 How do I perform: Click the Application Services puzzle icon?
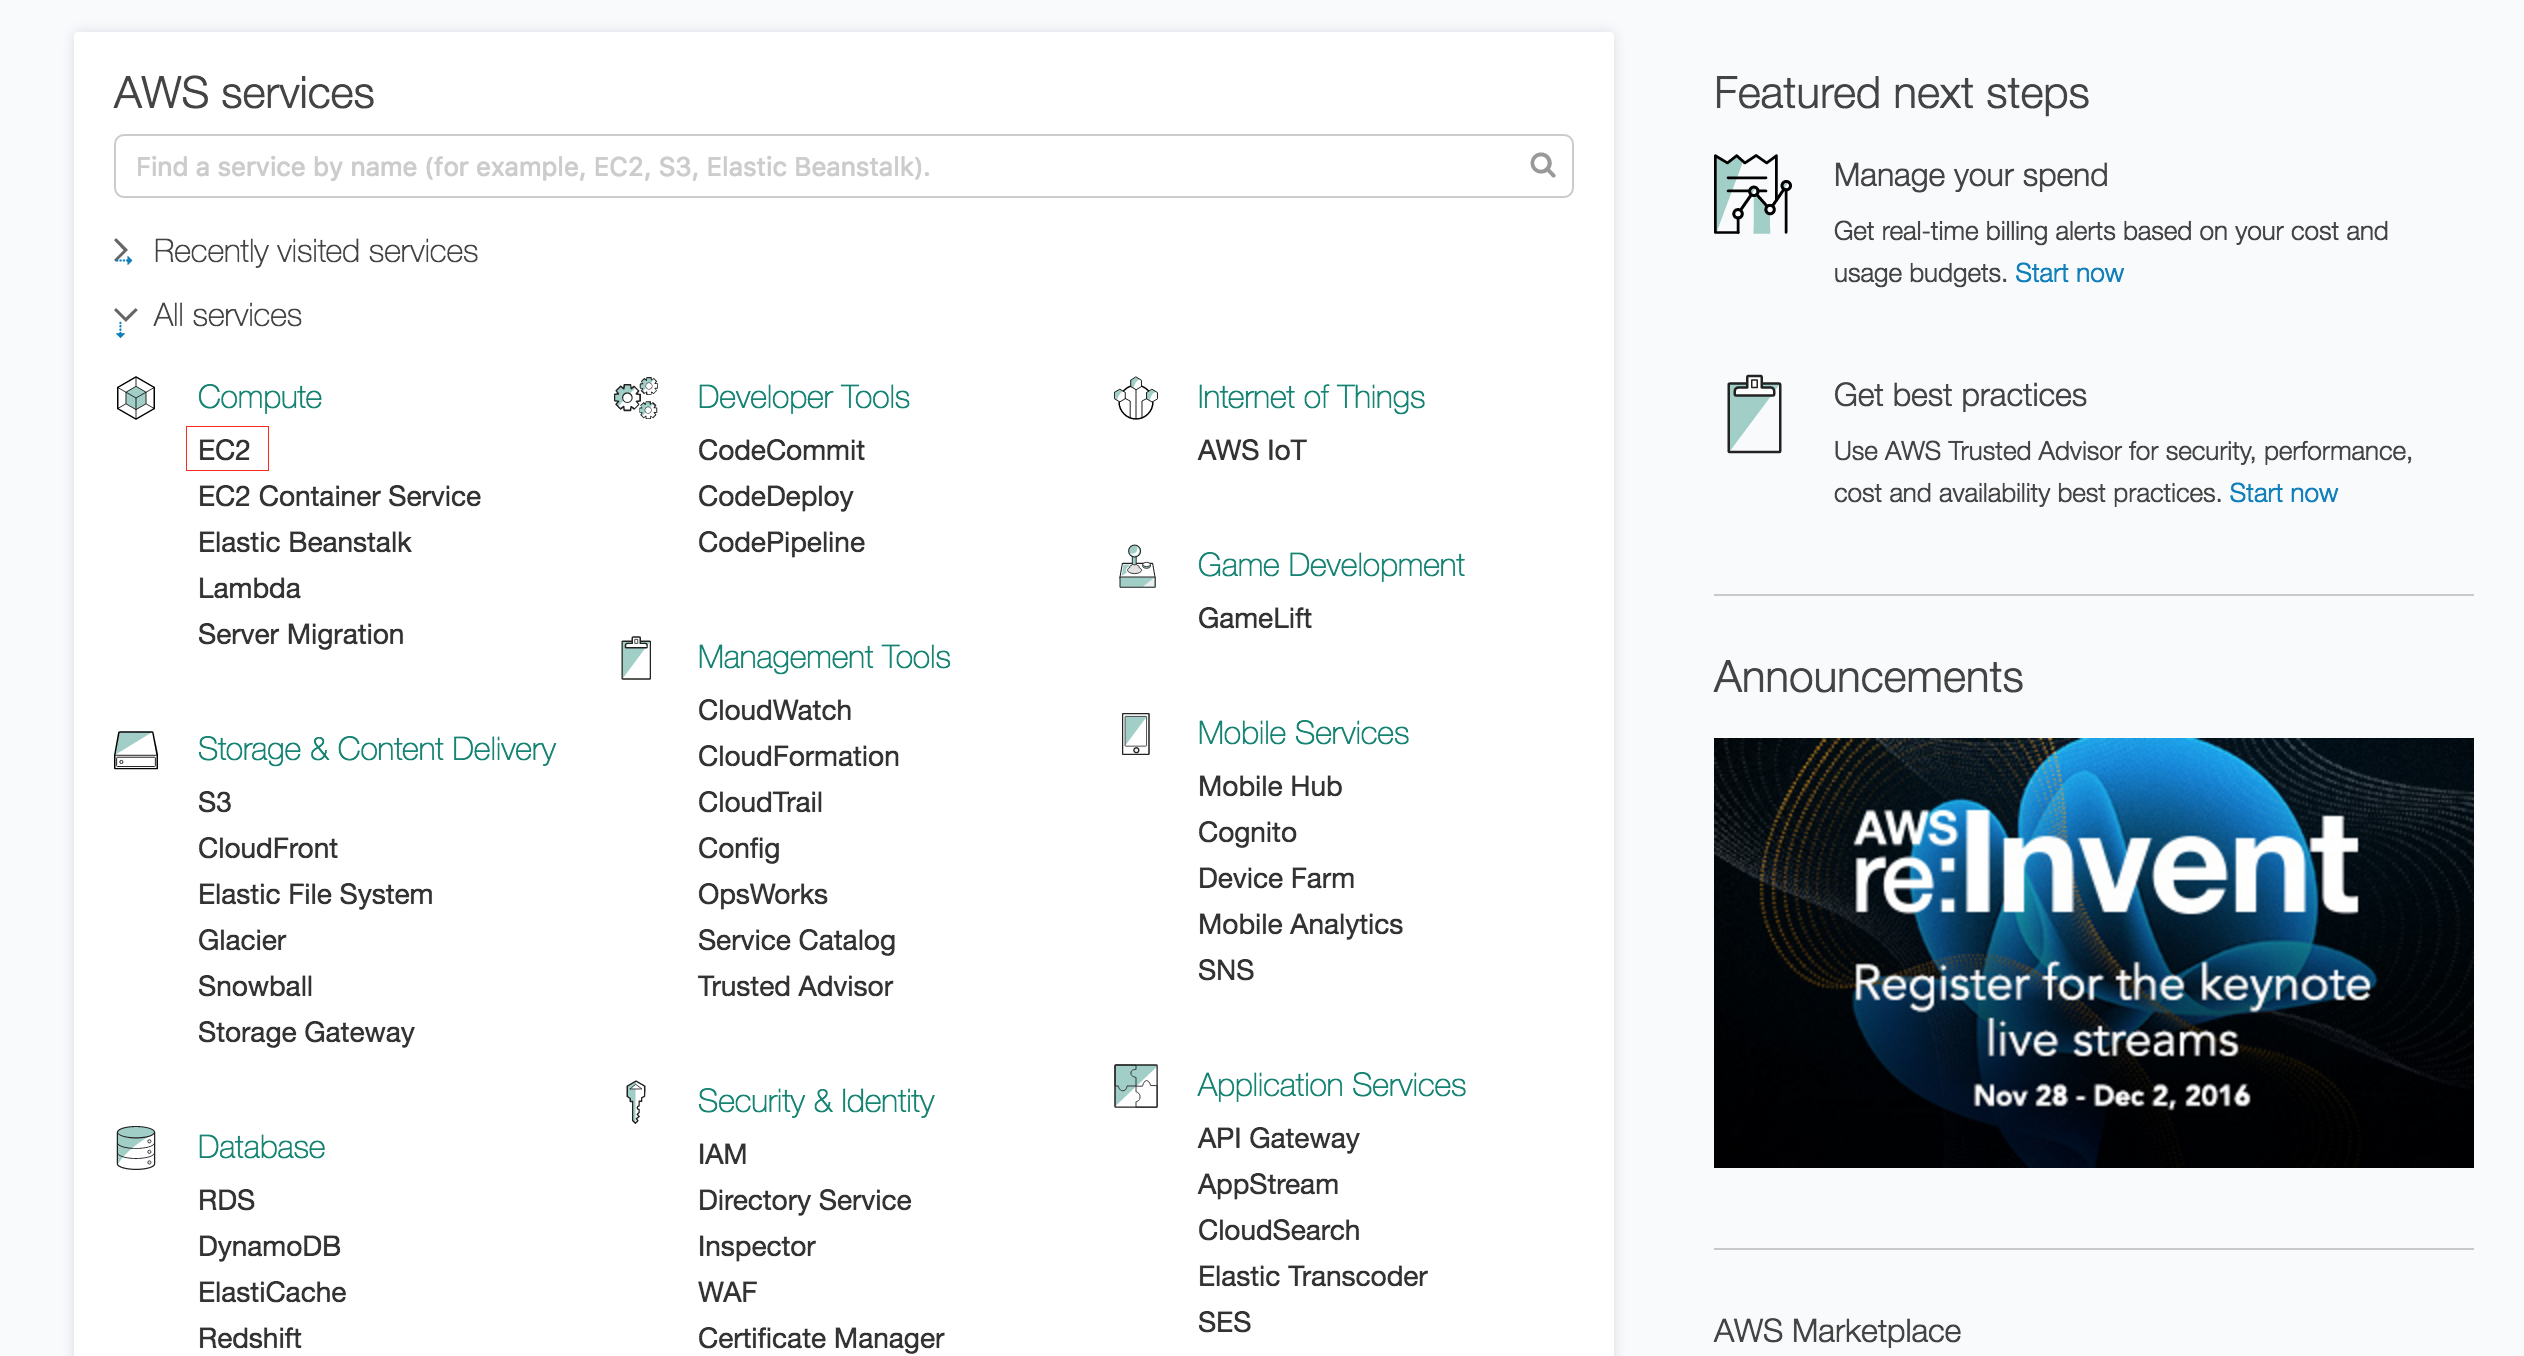(x=1136, y=1086)
